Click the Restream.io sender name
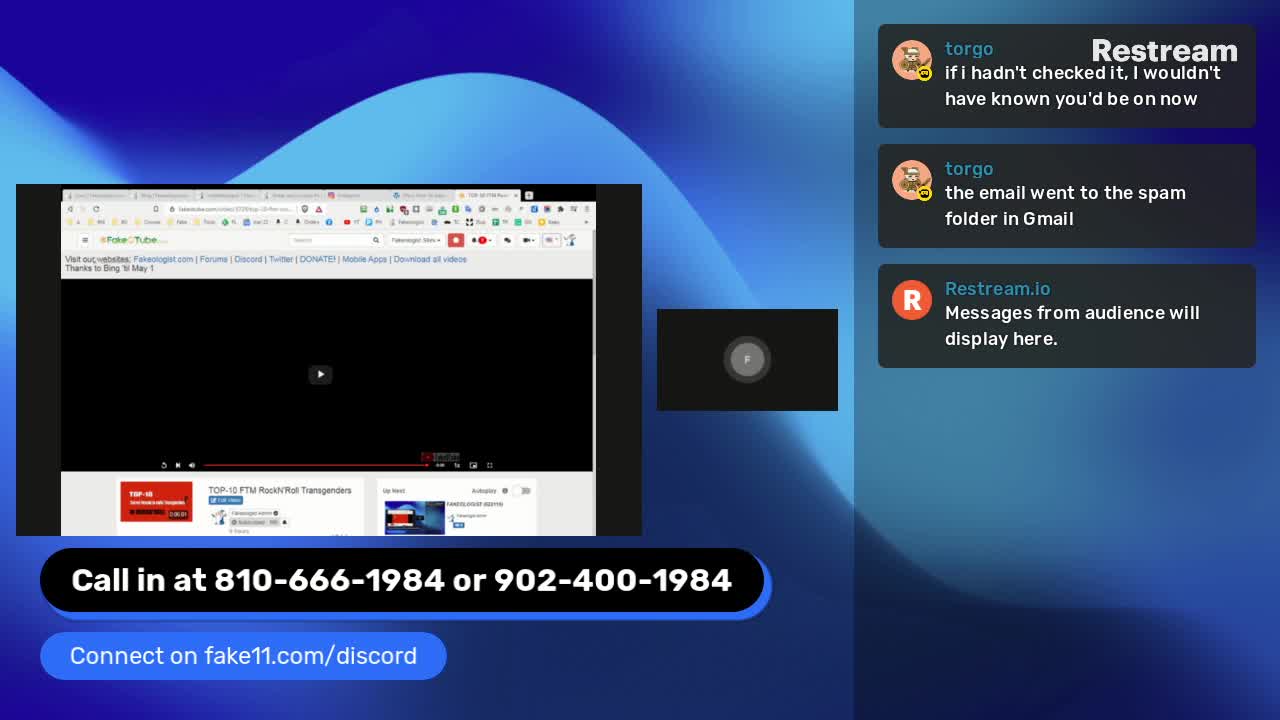The width and height of the screenshot is (1280, 720). 998,289
